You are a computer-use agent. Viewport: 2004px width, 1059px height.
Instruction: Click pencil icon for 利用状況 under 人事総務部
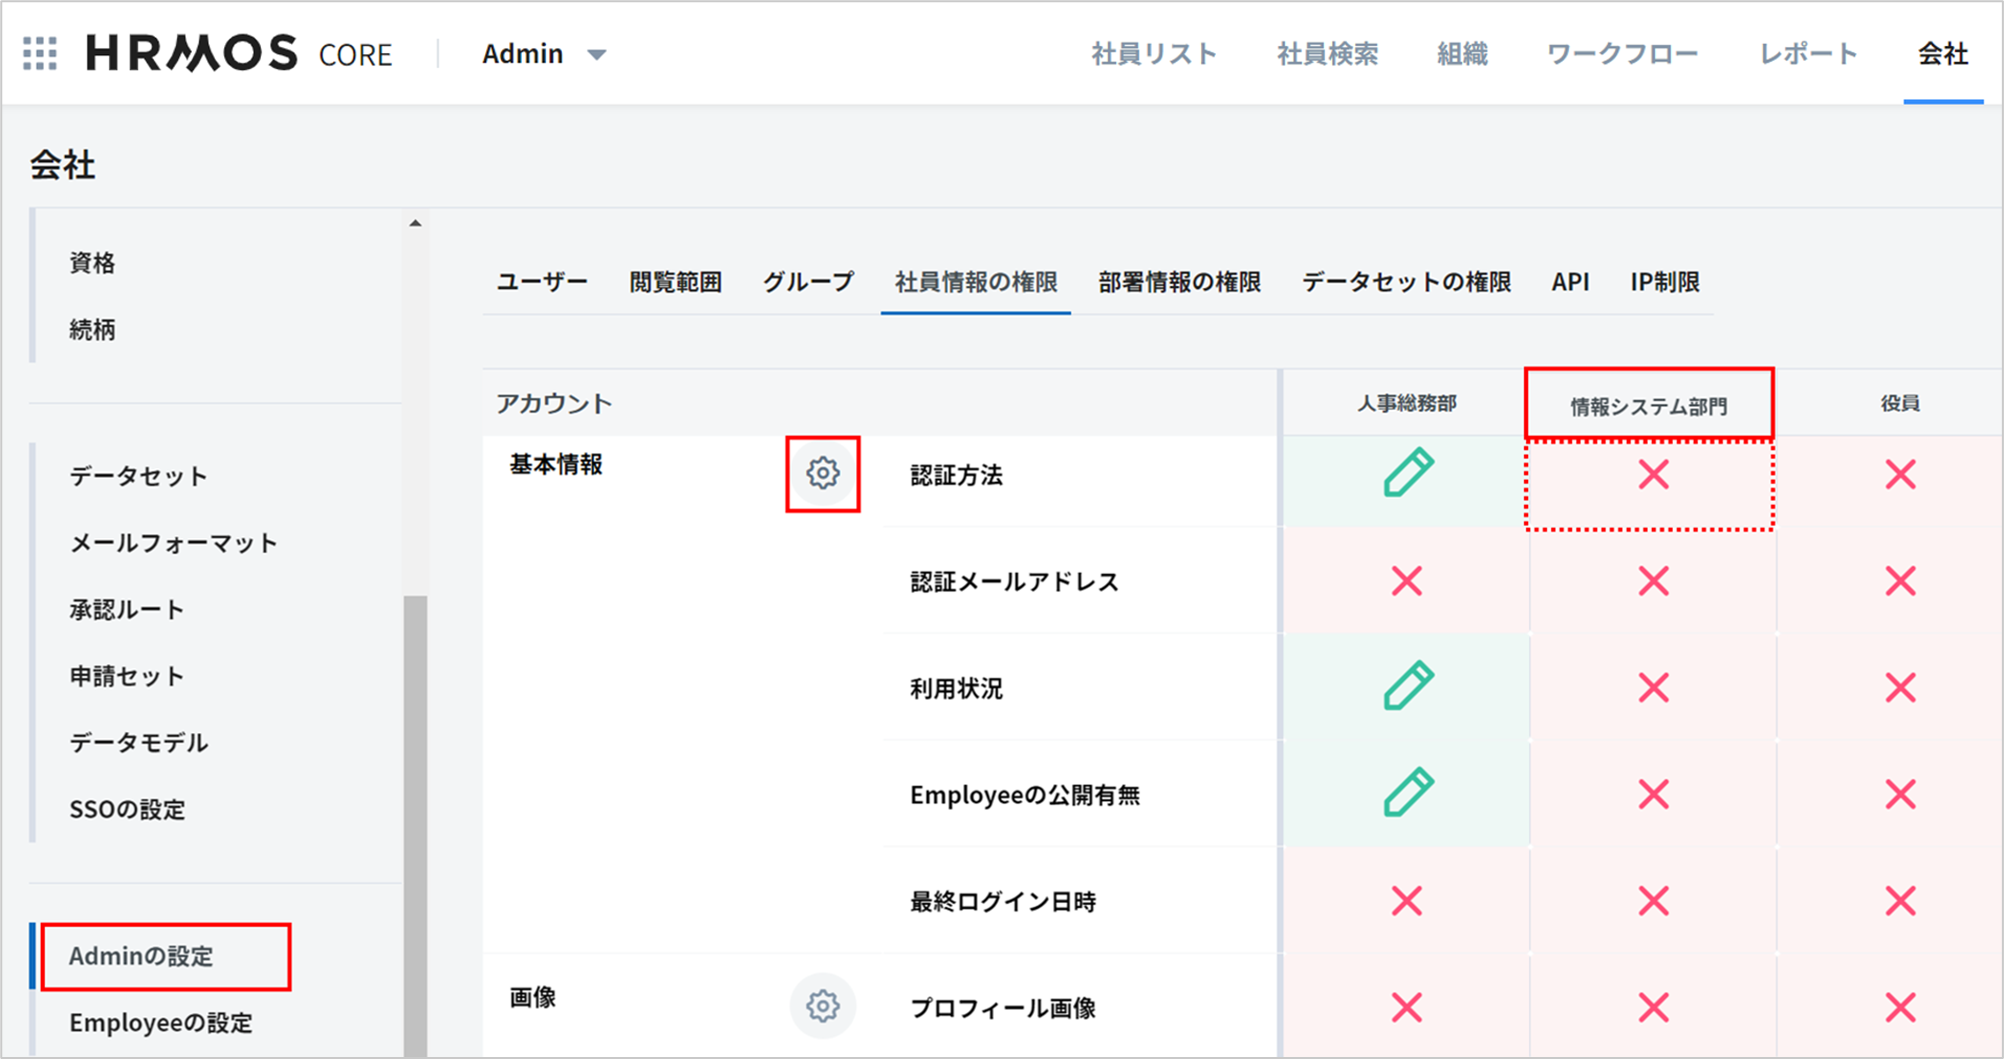tap(1407, 687)
